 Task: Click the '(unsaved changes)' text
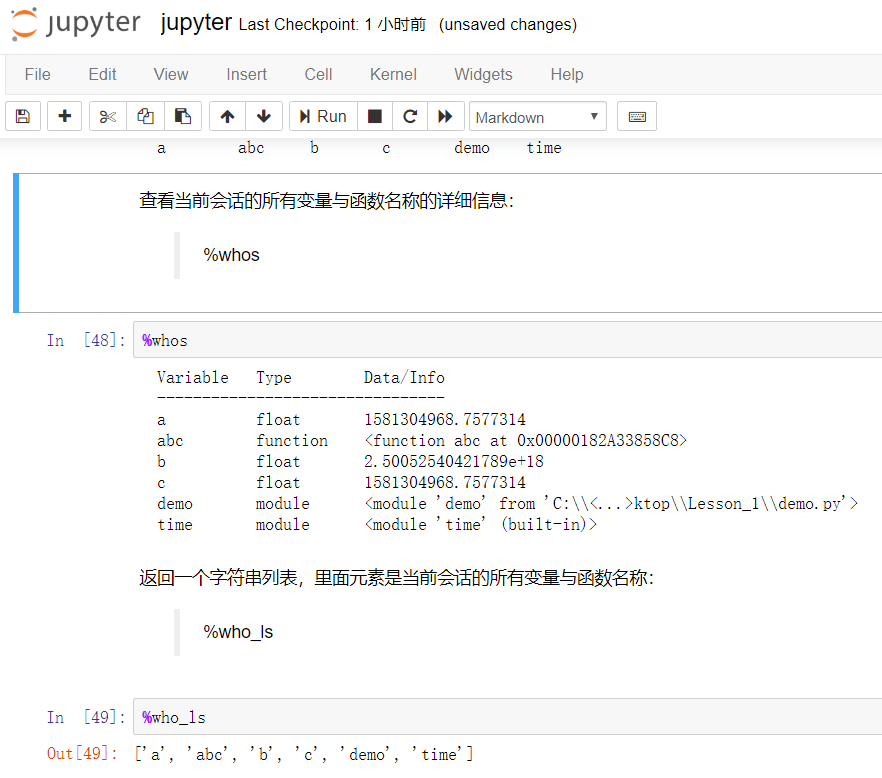[x=508, y=25]
